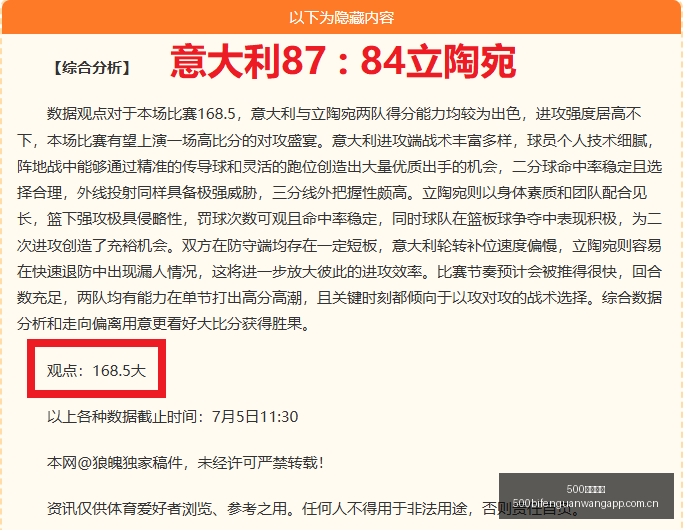Click the phrase "罚球次数可观且命中率稳定"

pos(287,219)
